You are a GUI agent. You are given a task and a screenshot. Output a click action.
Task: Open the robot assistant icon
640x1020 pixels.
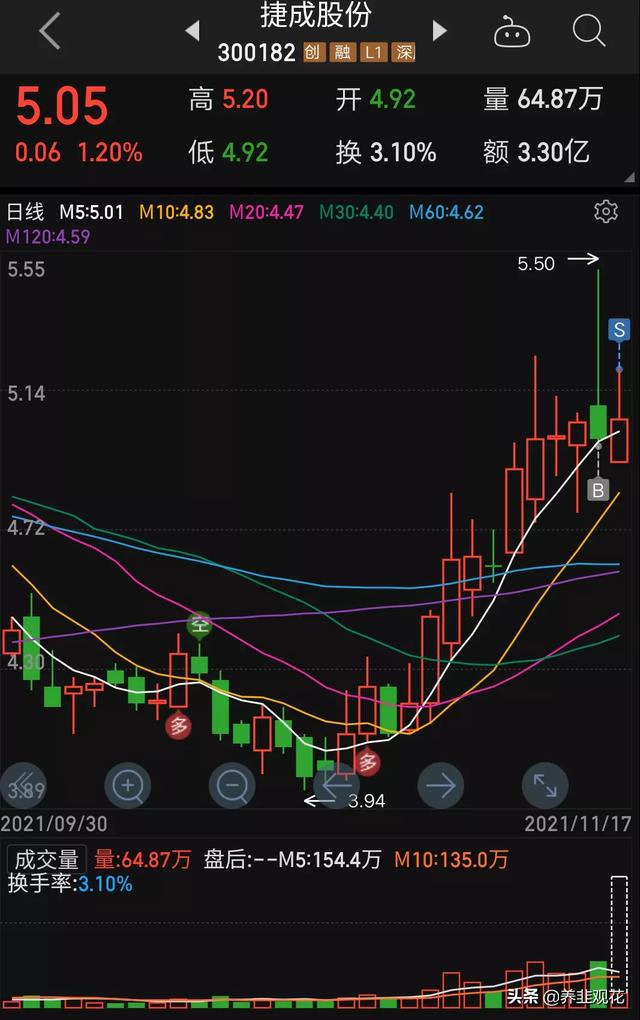point(512,31)
